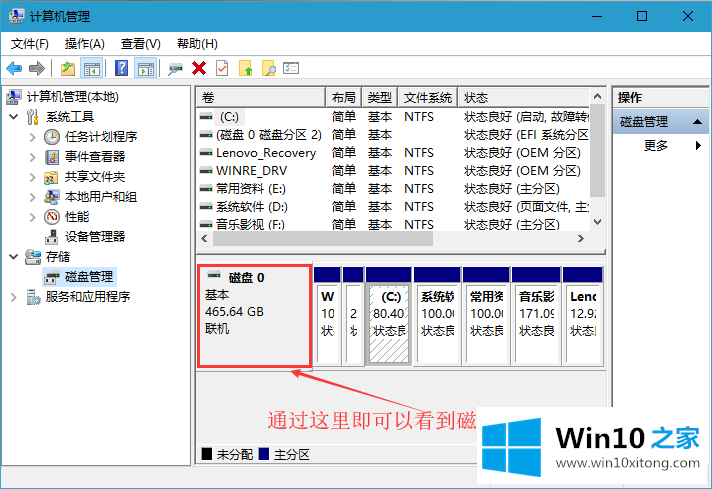Open the 帮助(H) menu

pos(197,44)
